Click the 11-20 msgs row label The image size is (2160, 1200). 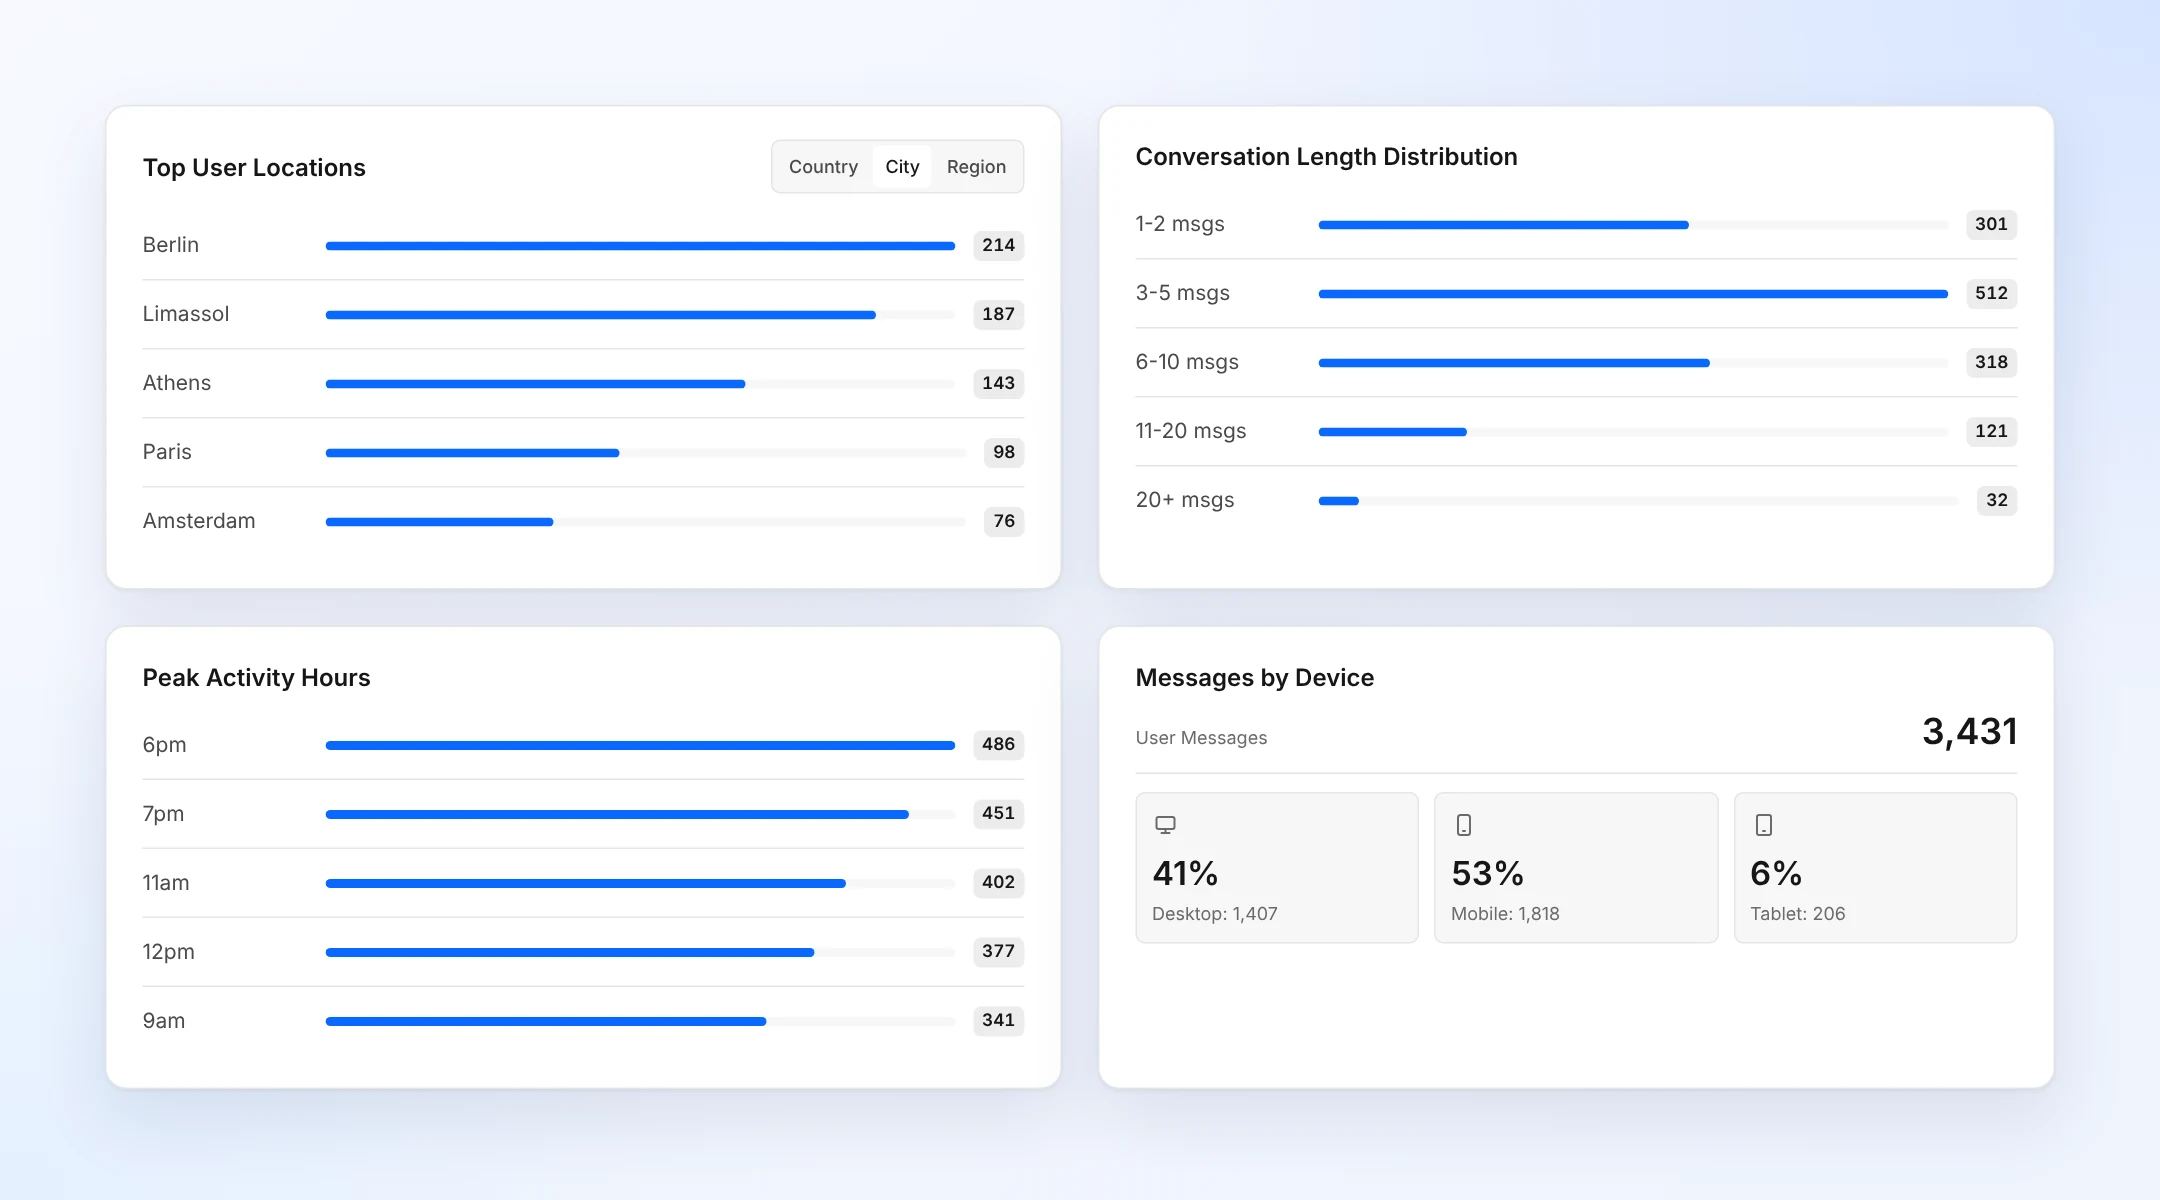[x=1191, y=431]
